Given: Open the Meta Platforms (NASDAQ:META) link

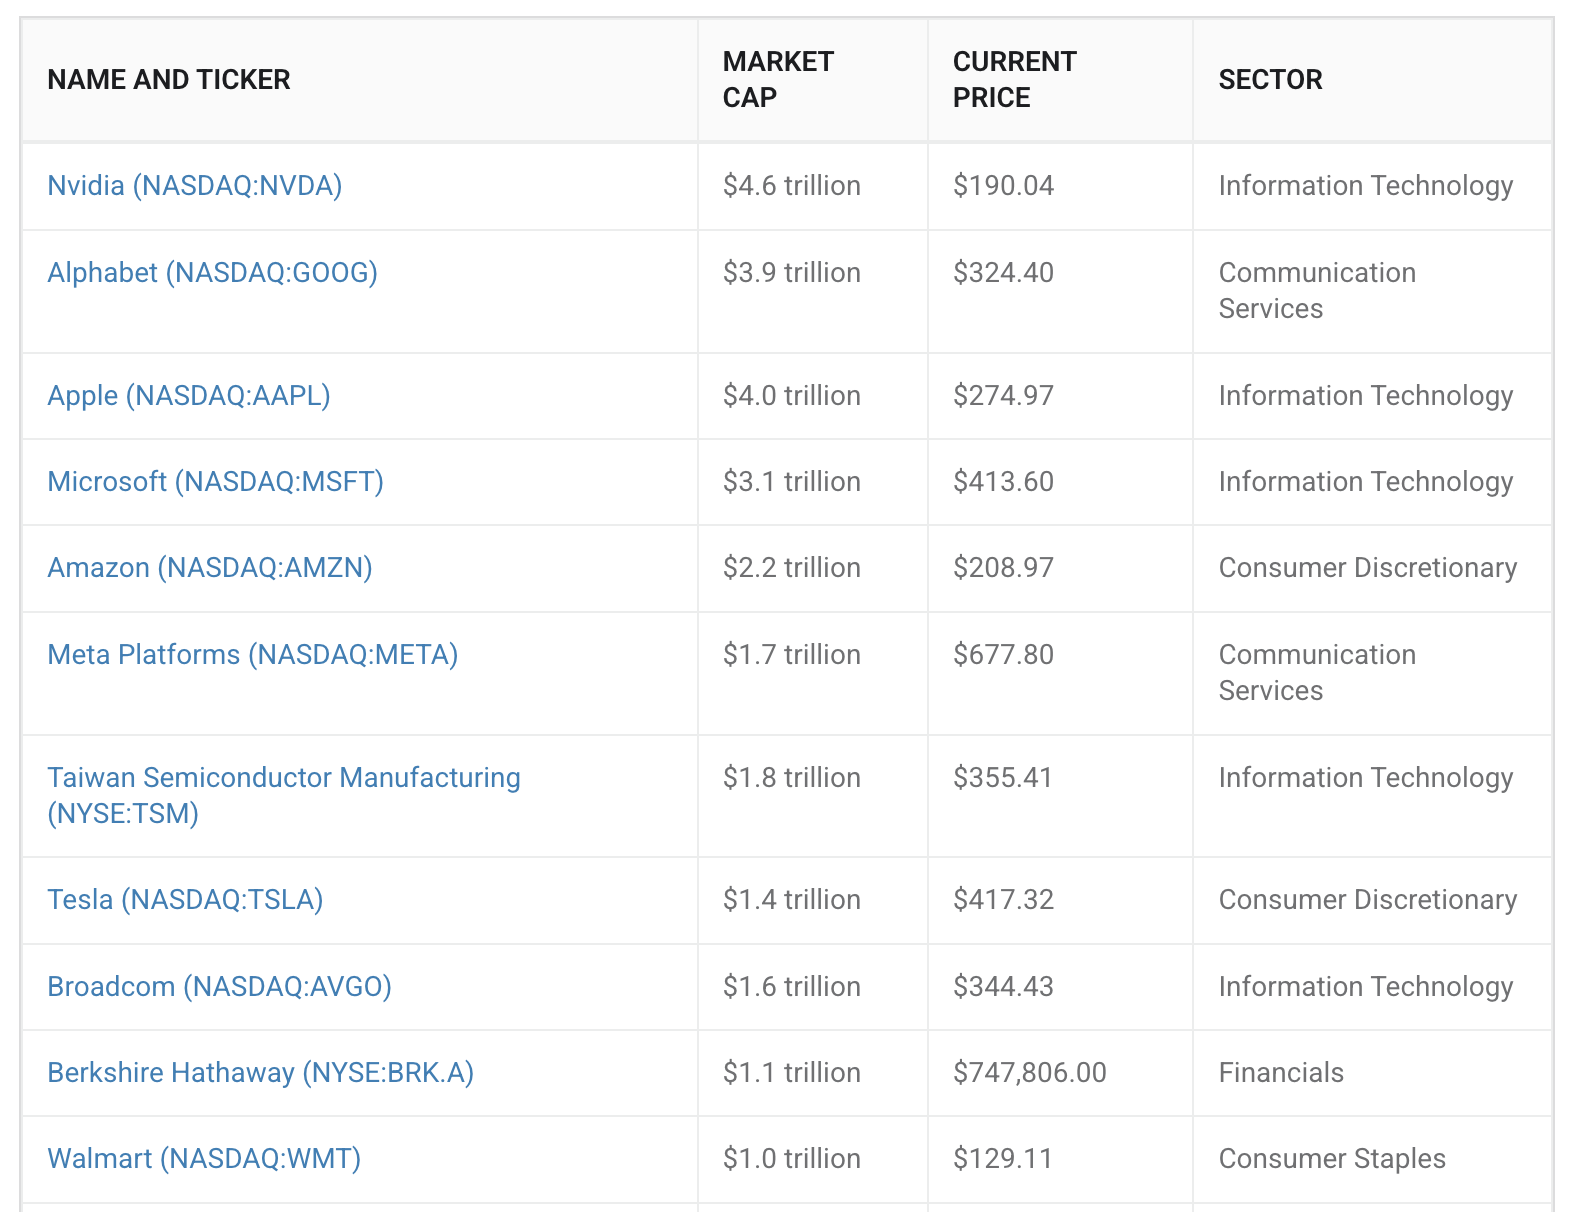Looking at the screenshot, I should click(253, 655).
